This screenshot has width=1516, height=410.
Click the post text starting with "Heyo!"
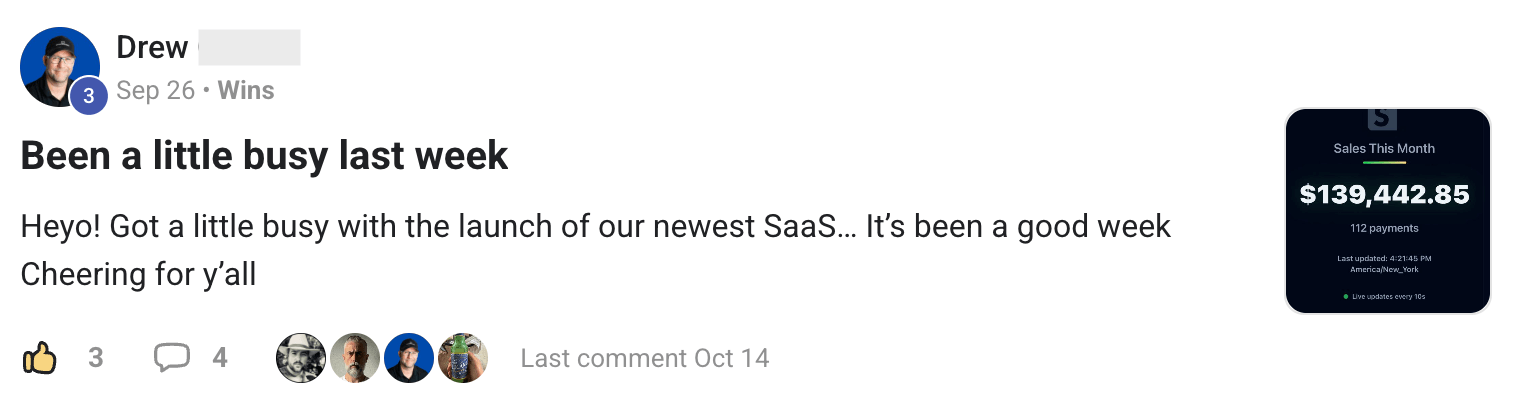pyautogui.click(x=595, y=227)
